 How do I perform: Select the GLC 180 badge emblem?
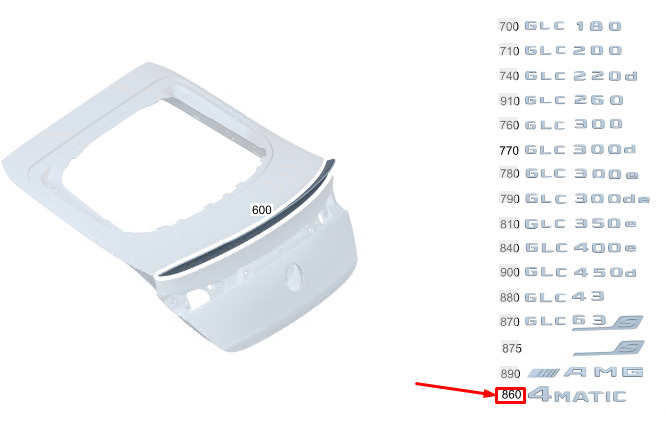[573, 26]
